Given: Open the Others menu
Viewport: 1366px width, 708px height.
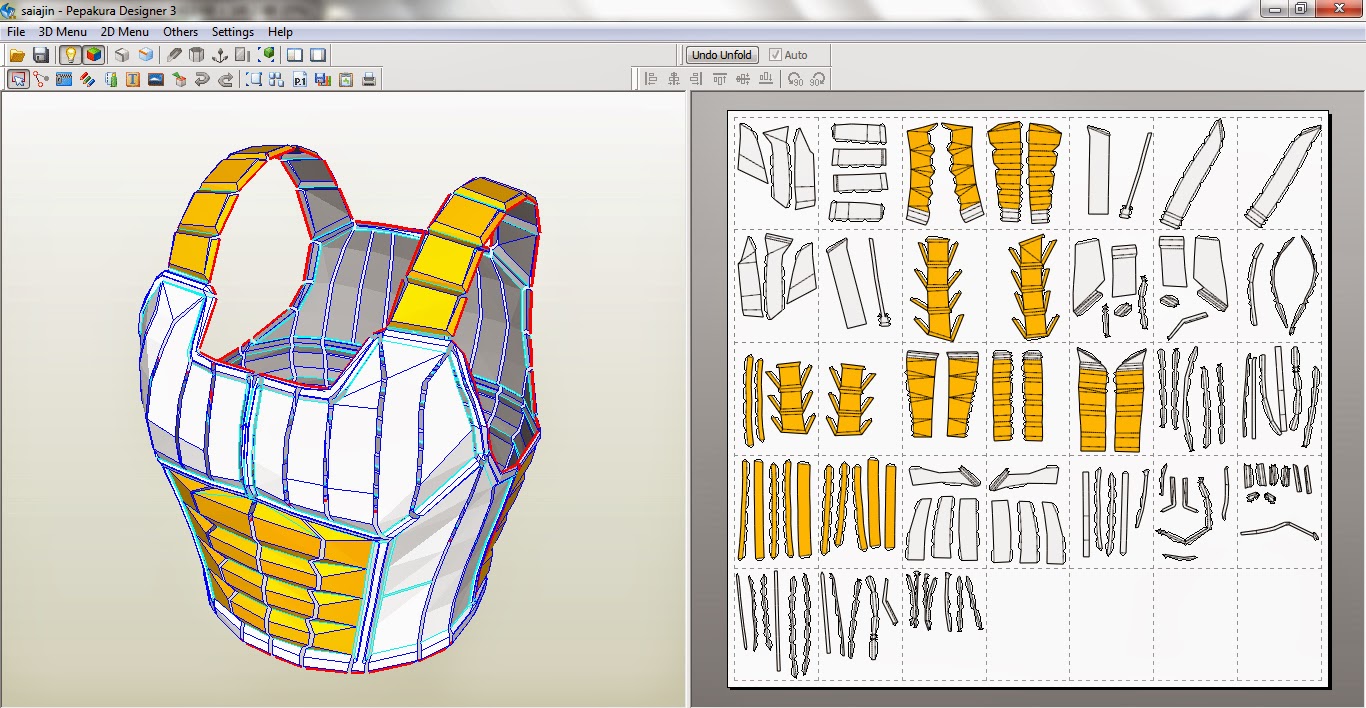Looking at the screenshot, I should [x=180, y=31].
